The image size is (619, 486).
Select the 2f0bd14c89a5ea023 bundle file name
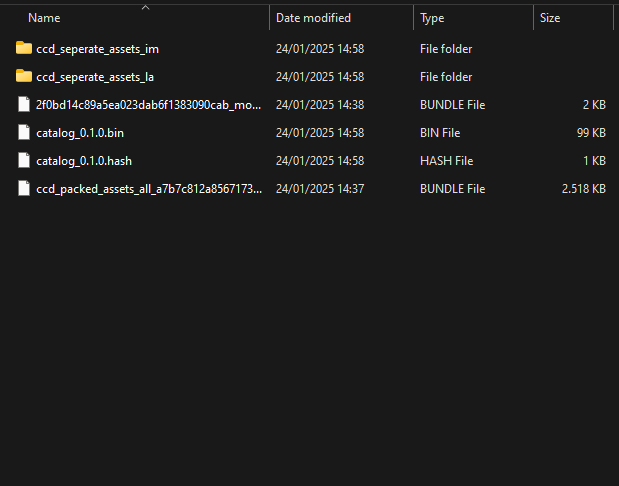149,104
